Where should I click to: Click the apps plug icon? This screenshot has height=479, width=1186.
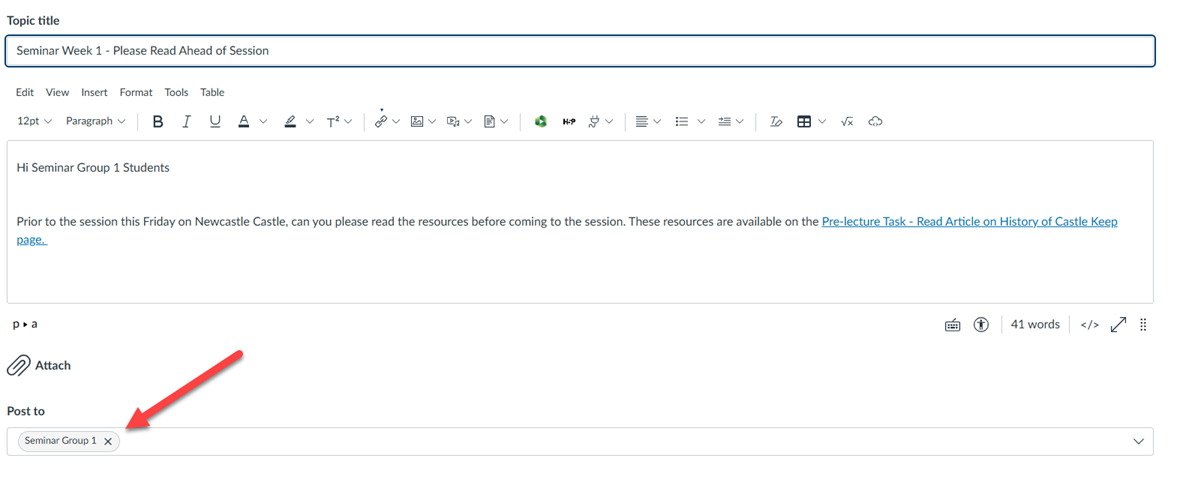(x=595, y=121)
